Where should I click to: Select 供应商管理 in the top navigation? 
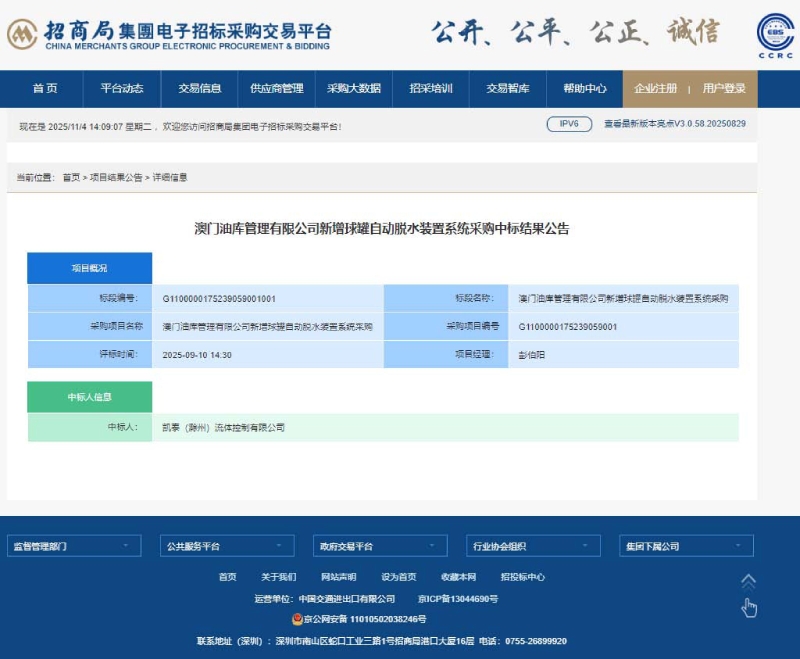tap(277, 89)
